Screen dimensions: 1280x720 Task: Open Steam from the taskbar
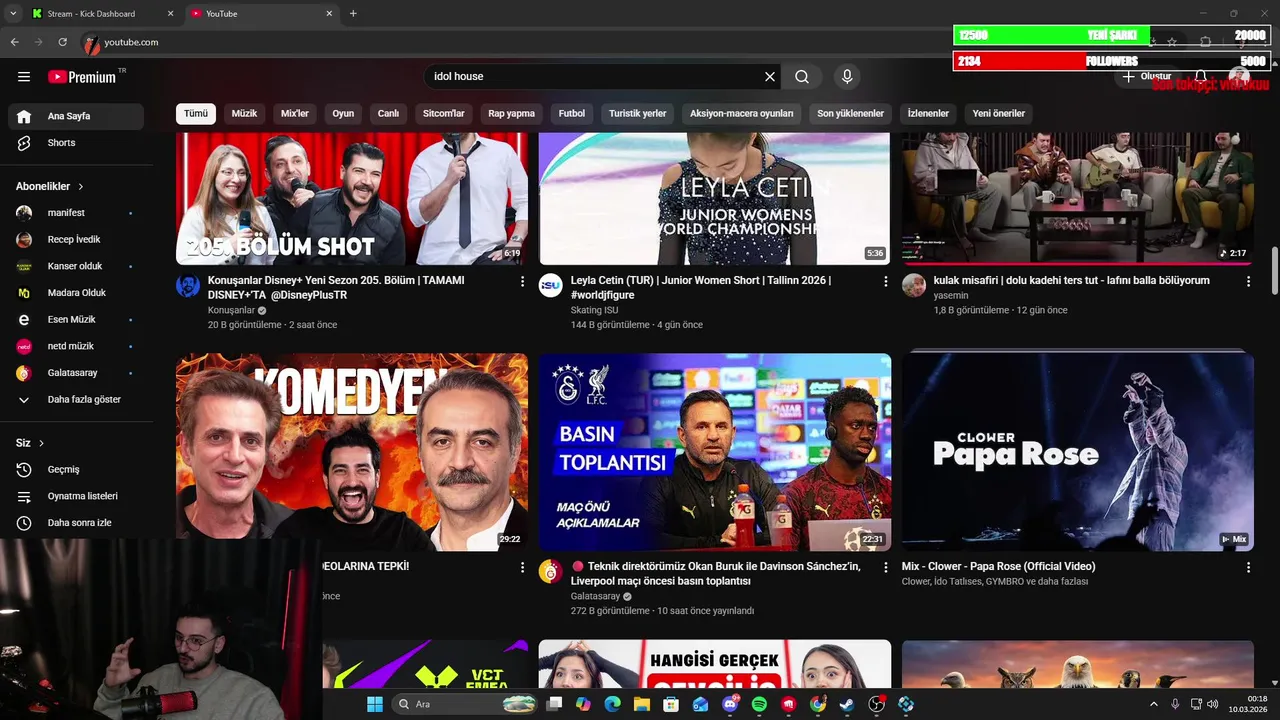tap(847, 704)
